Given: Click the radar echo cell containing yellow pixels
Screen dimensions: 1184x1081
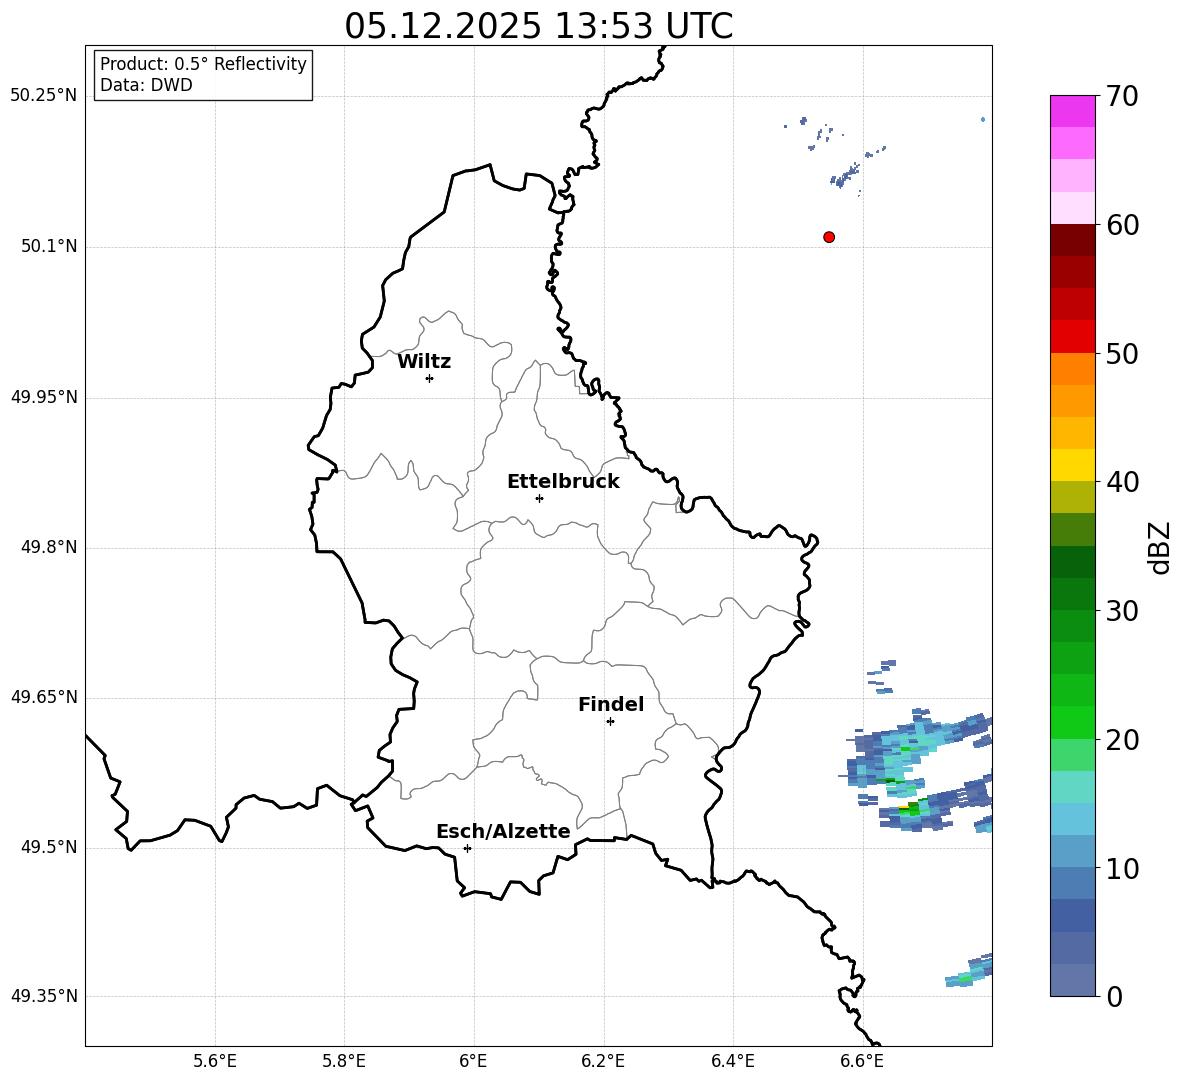Looking at the screenshot, I should pos(912,809).
